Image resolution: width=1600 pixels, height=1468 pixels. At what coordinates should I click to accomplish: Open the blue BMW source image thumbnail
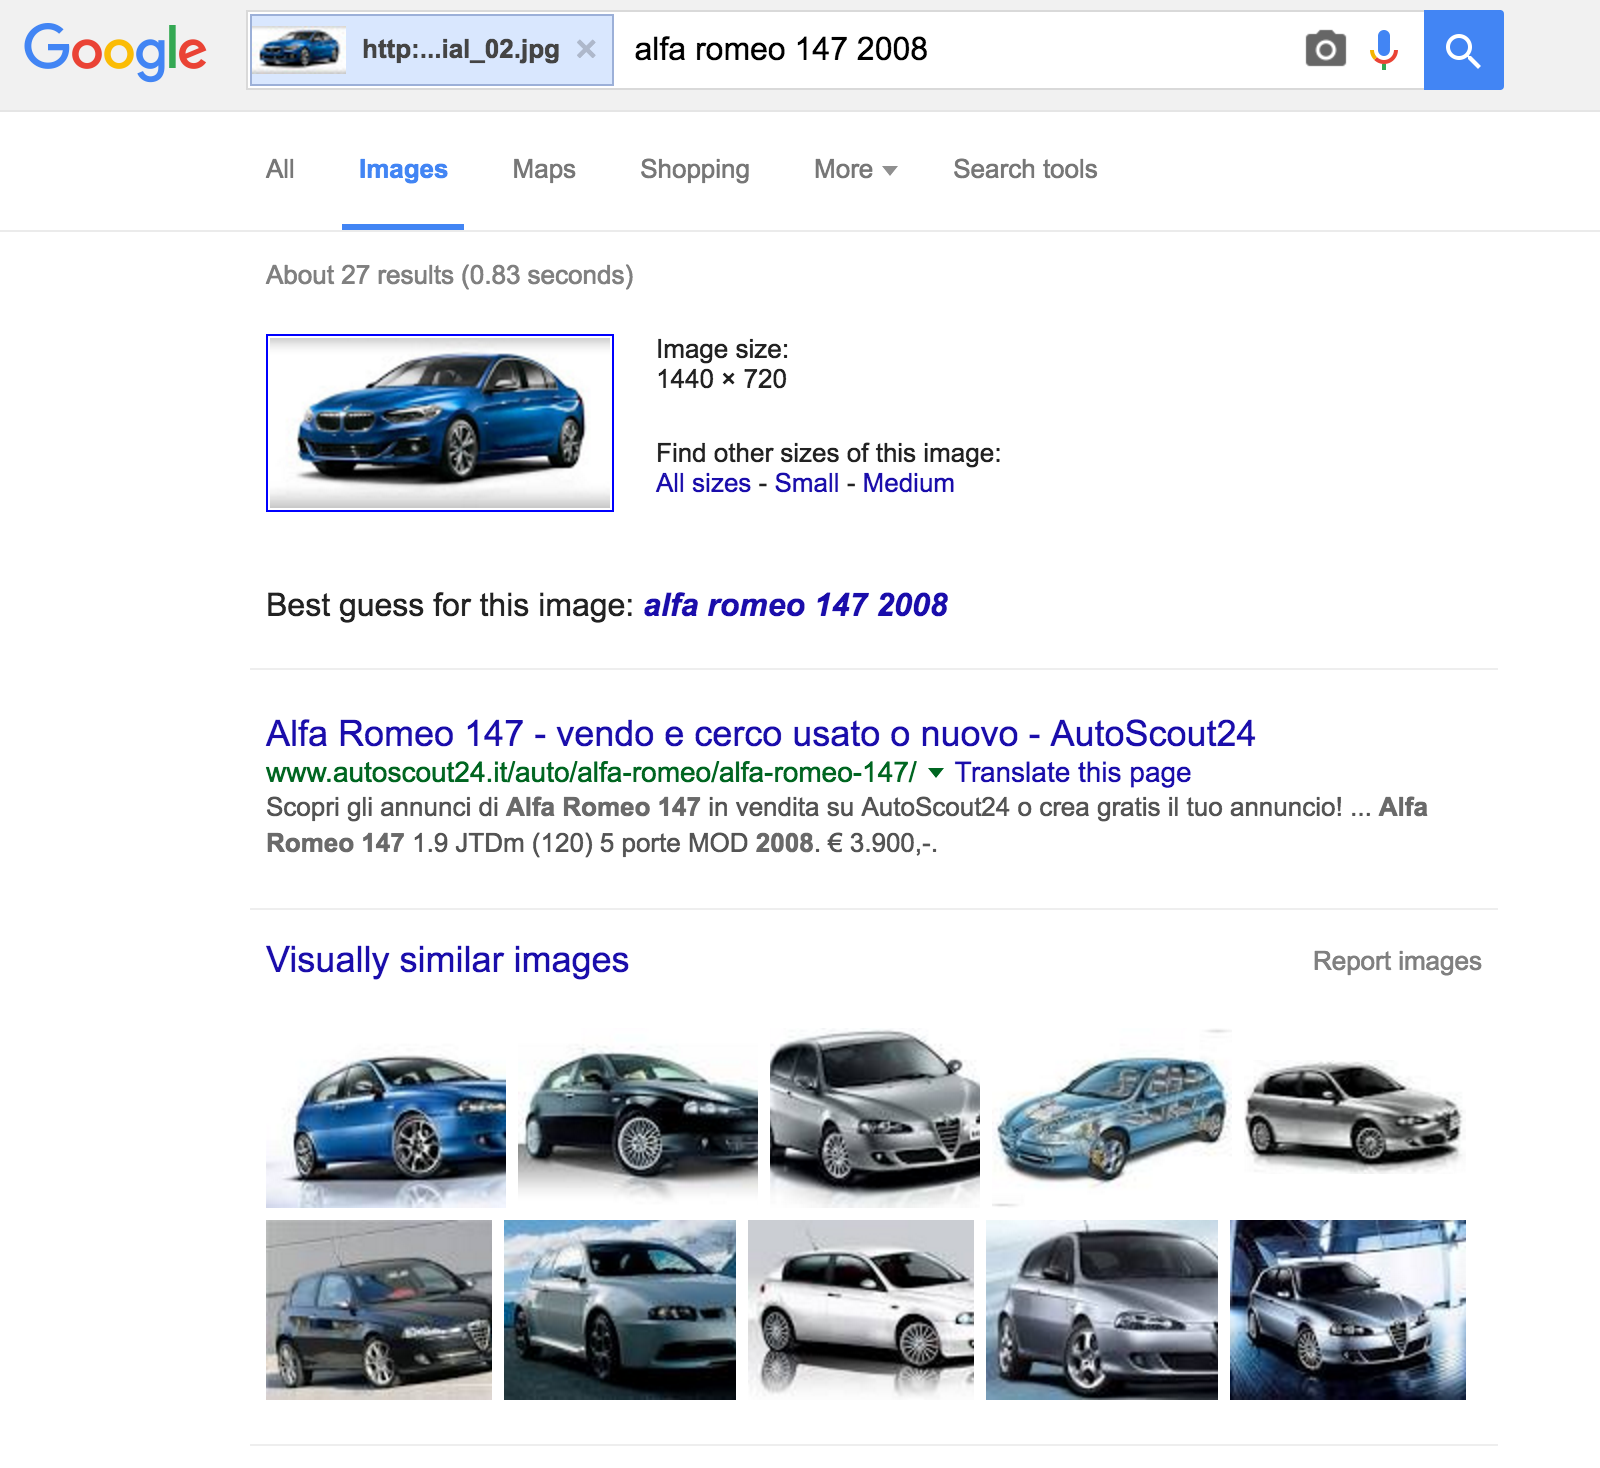point(440,423)
